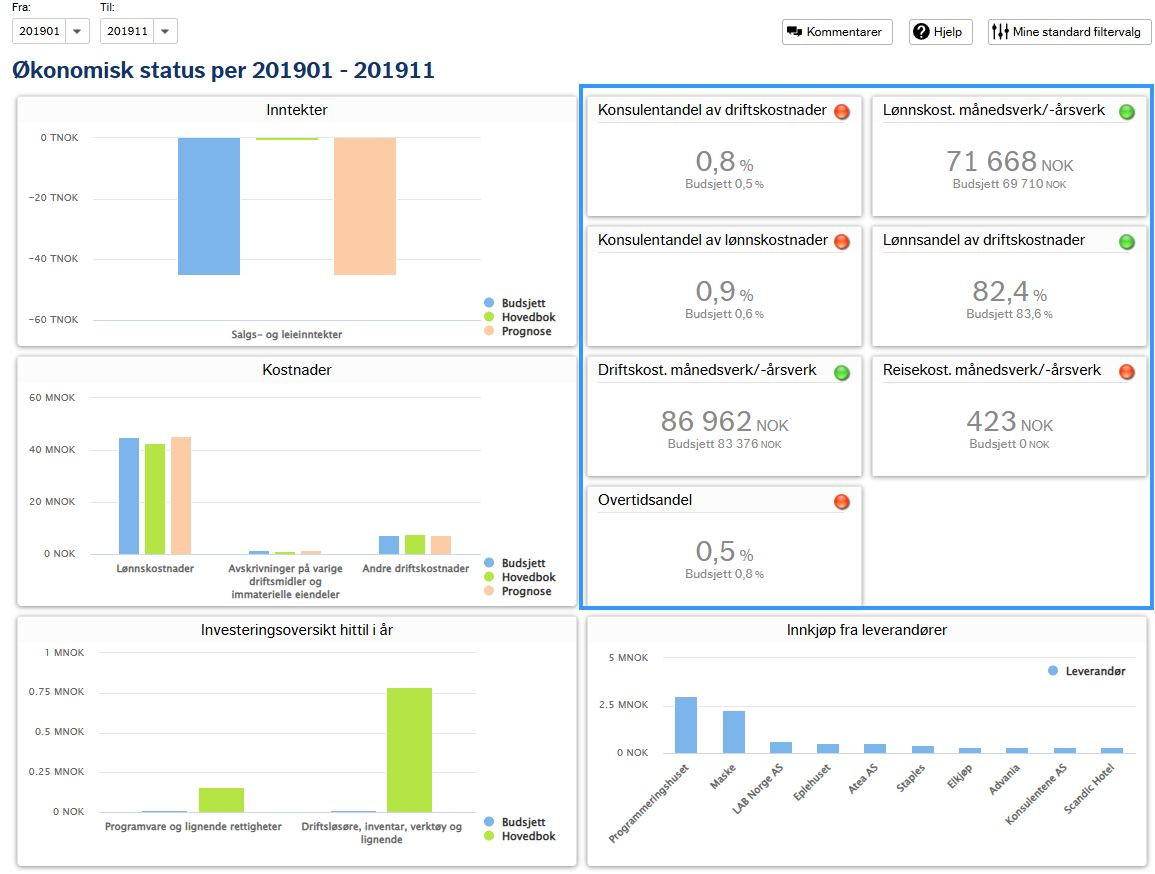Click the question mark Hjelp icon

coord(921,32)
